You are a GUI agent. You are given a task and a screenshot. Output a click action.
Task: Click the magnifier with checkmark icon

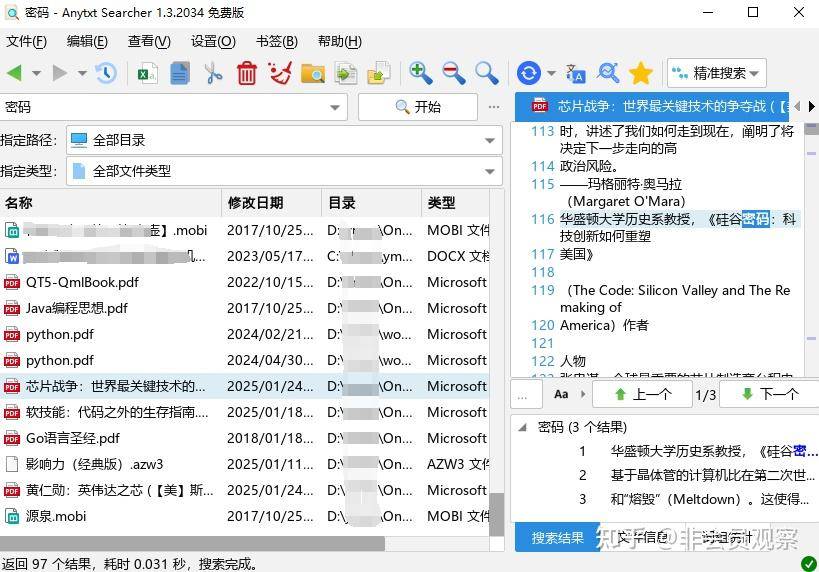tap(608, 73)
